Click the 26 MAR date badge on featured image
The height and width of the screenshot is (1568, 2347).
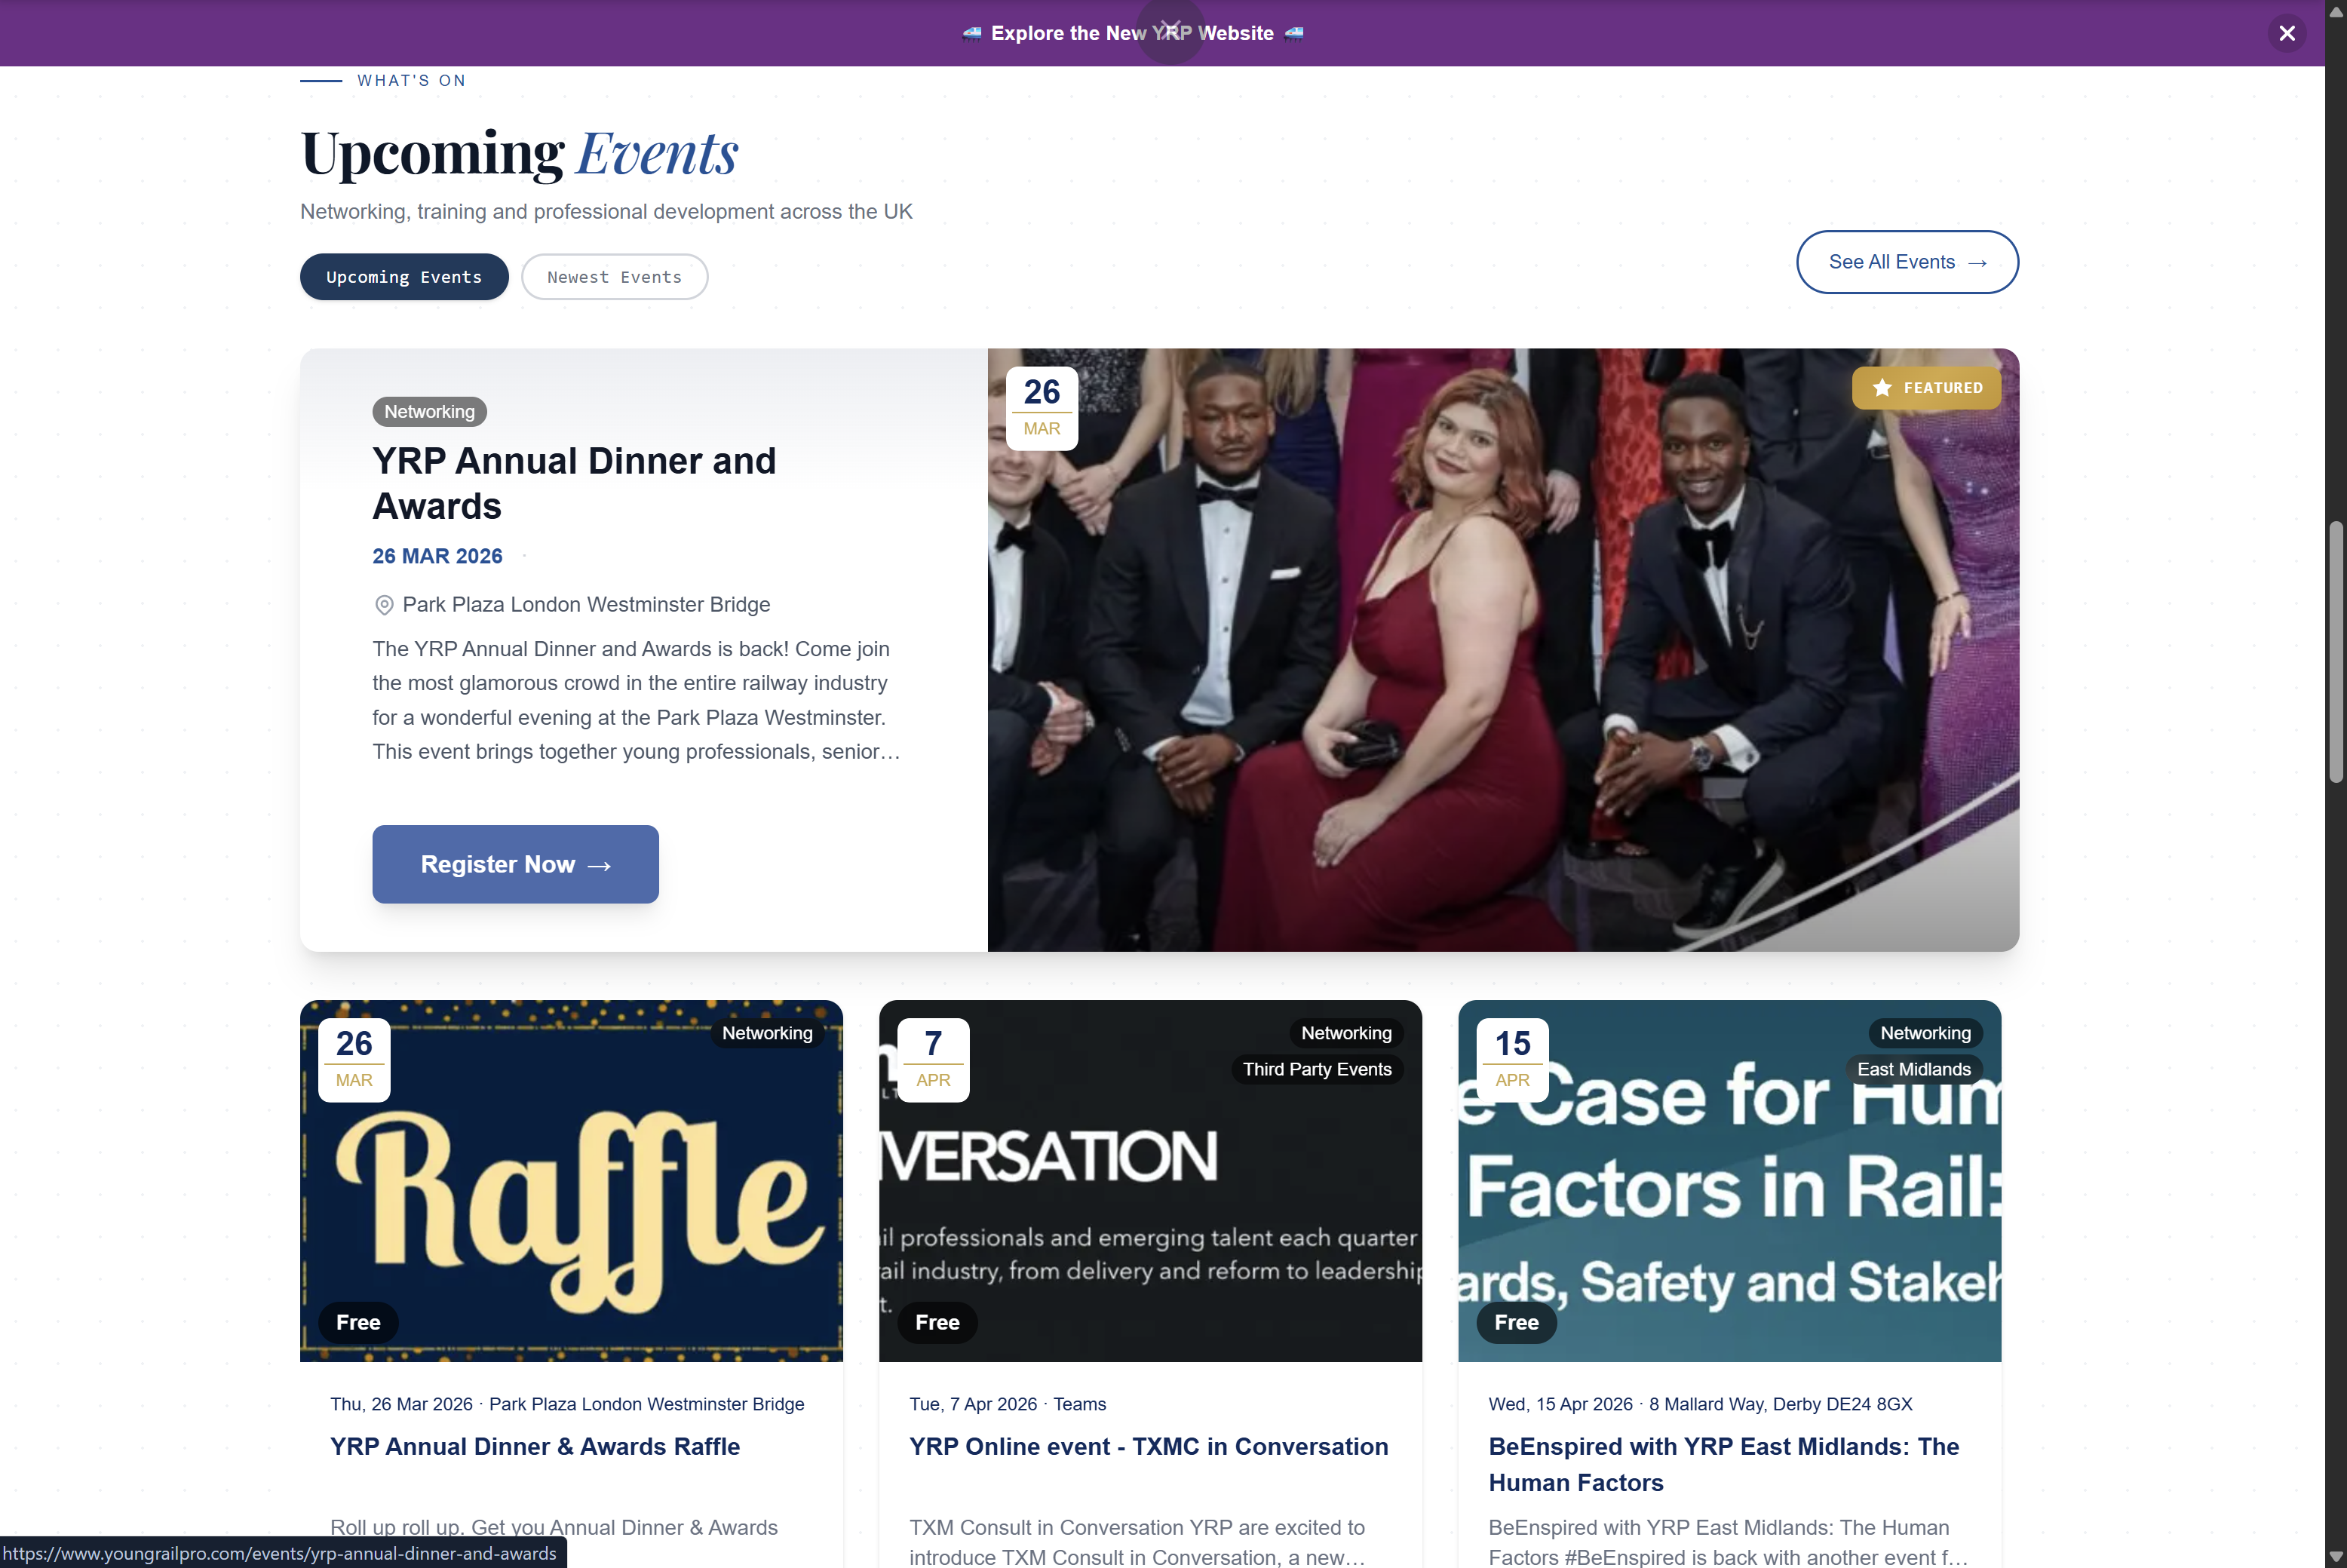pyautogui.click(x=1041, y=408)
